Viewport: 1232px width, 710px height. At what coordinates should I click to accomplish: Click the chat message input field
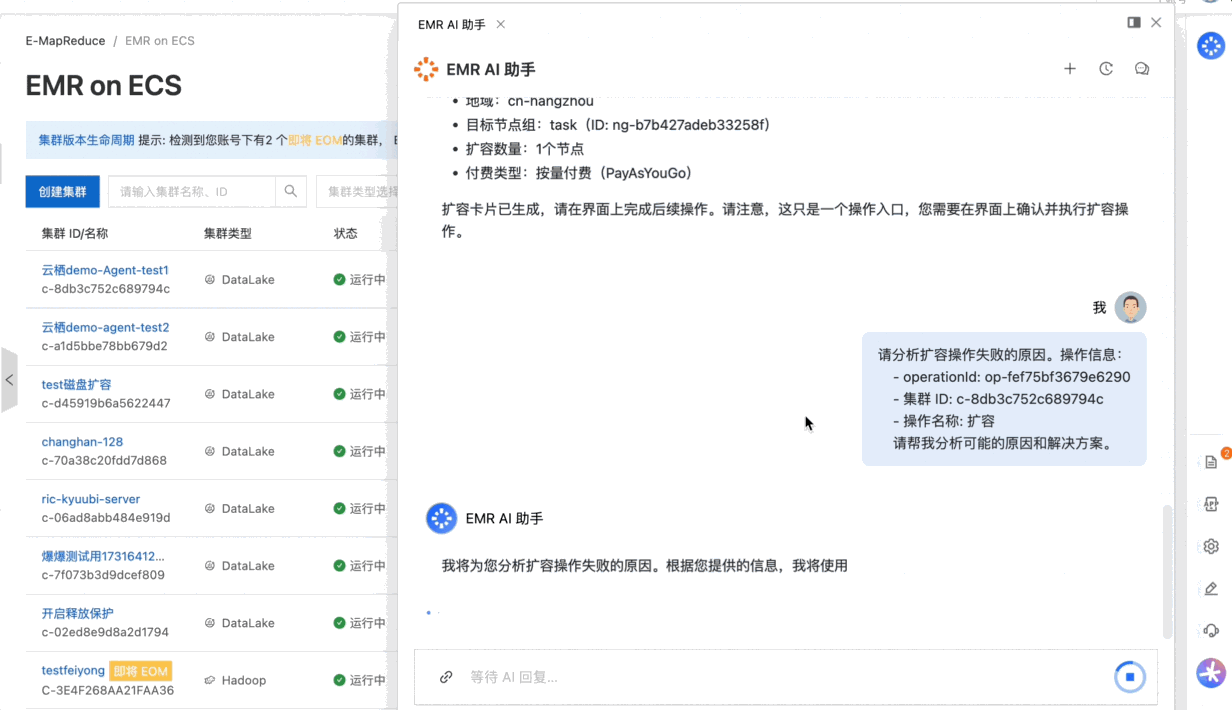tap(700, 677)
